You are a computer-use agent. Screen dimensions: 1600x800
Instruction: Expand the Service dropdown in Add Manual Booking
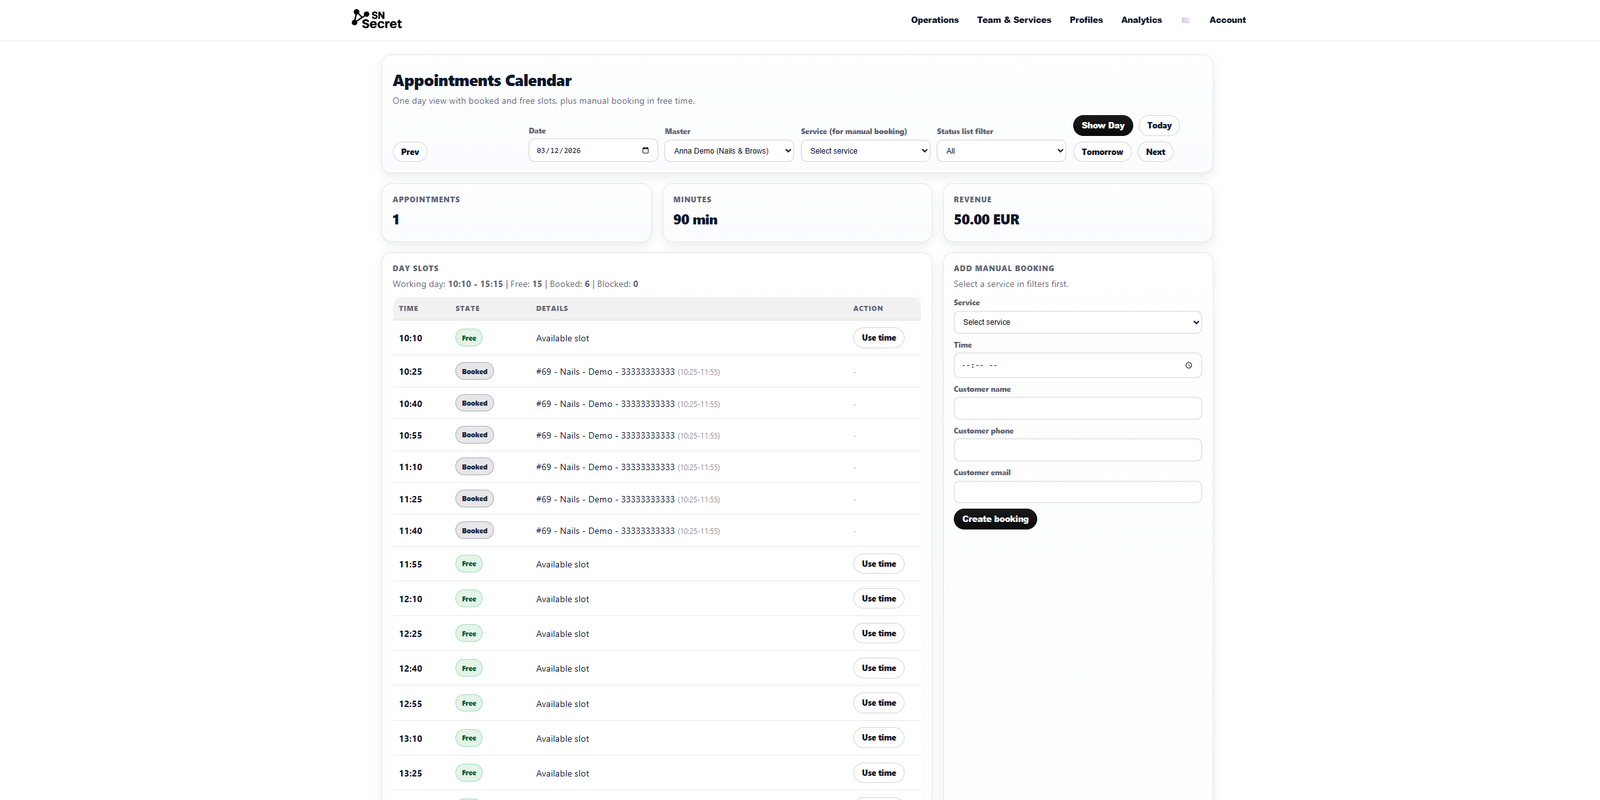coord(1077,322)
